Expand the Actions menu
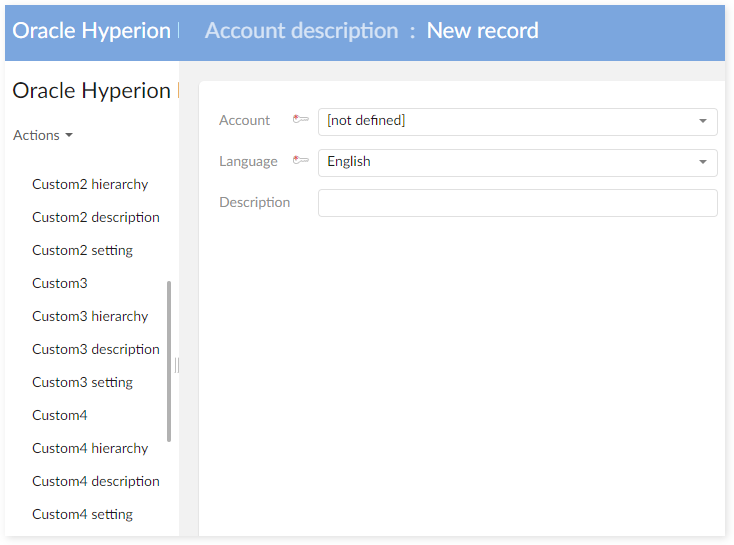 (x=43, y=135)
